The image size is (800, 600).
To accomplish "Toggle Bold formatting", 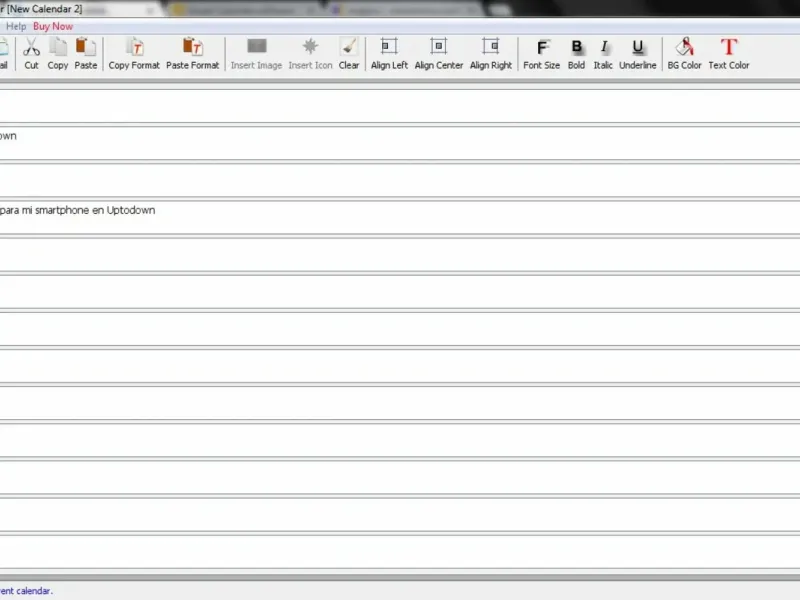I will [577, 53].
